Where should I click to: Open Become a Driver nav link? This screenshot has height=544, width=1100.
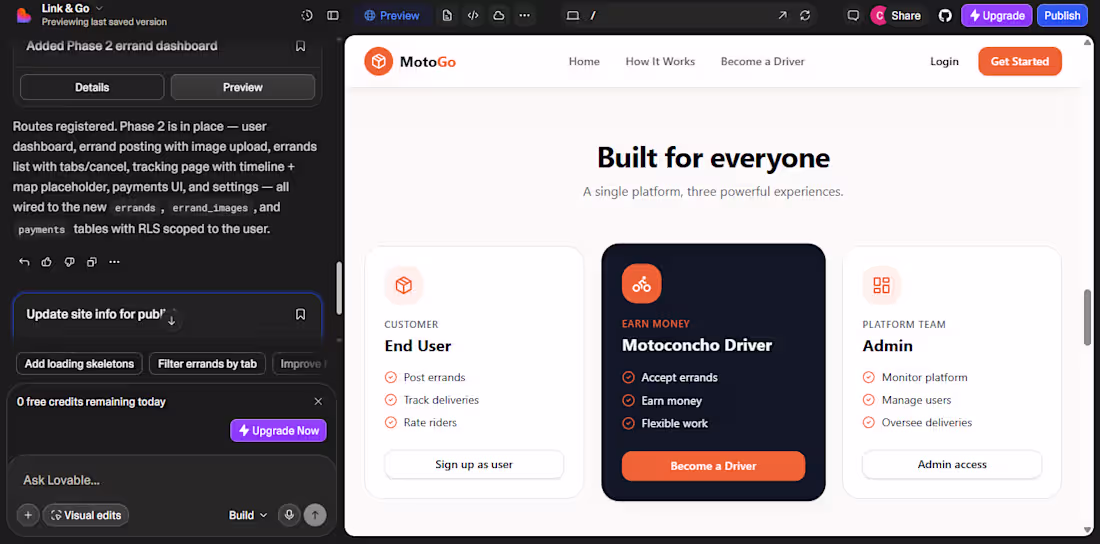[763, 61]
